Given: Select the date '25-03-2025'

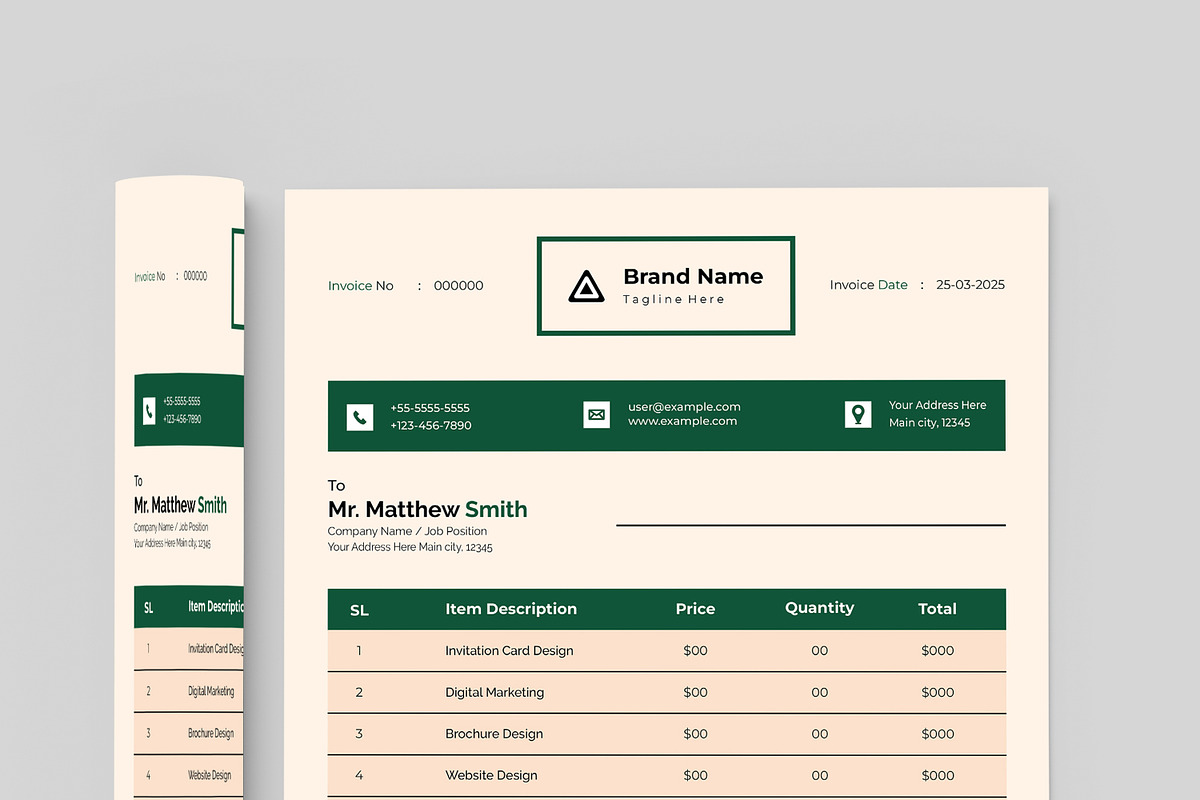Looking at the screenshot, I should click(x=970, y=285).
